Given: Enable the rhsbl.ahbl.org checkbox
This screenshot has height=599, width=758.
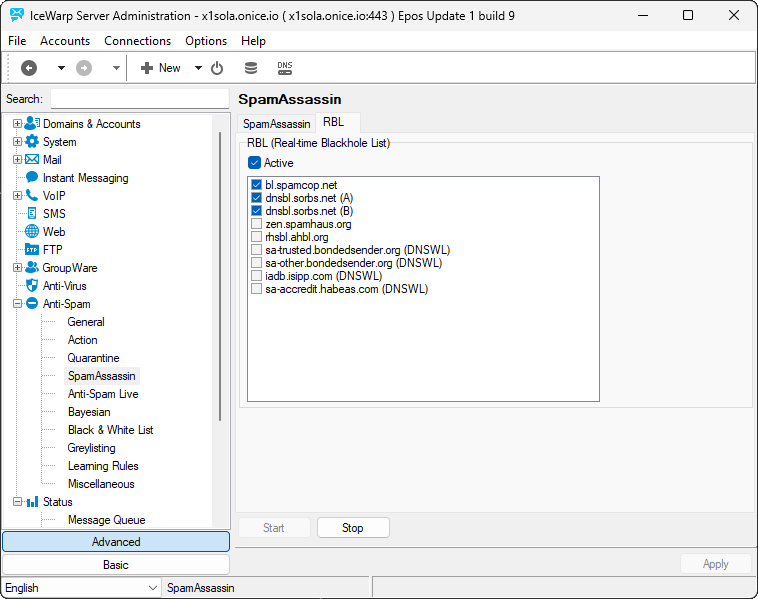Looking at the screenshot, I should coord(257,237).
